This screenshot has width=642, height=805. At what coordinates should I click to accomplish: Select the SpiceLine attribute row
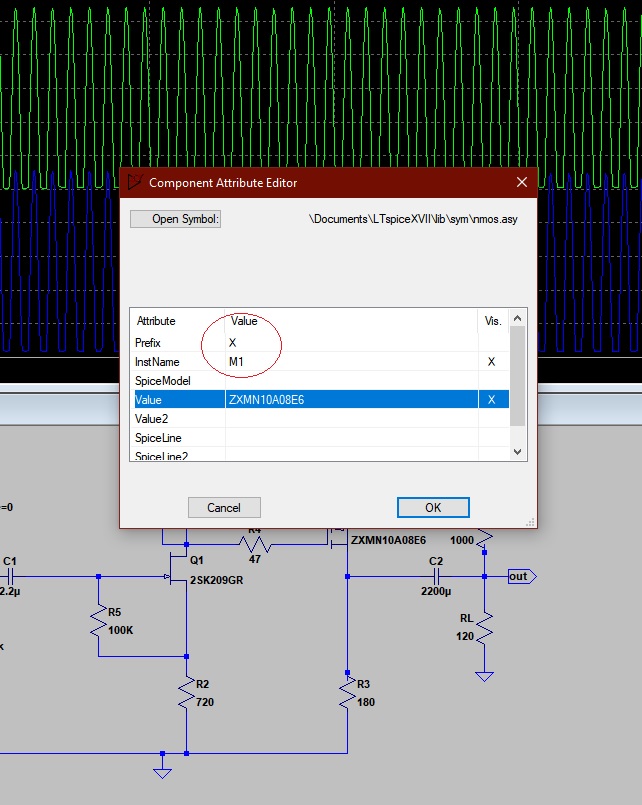coord(321,437)
